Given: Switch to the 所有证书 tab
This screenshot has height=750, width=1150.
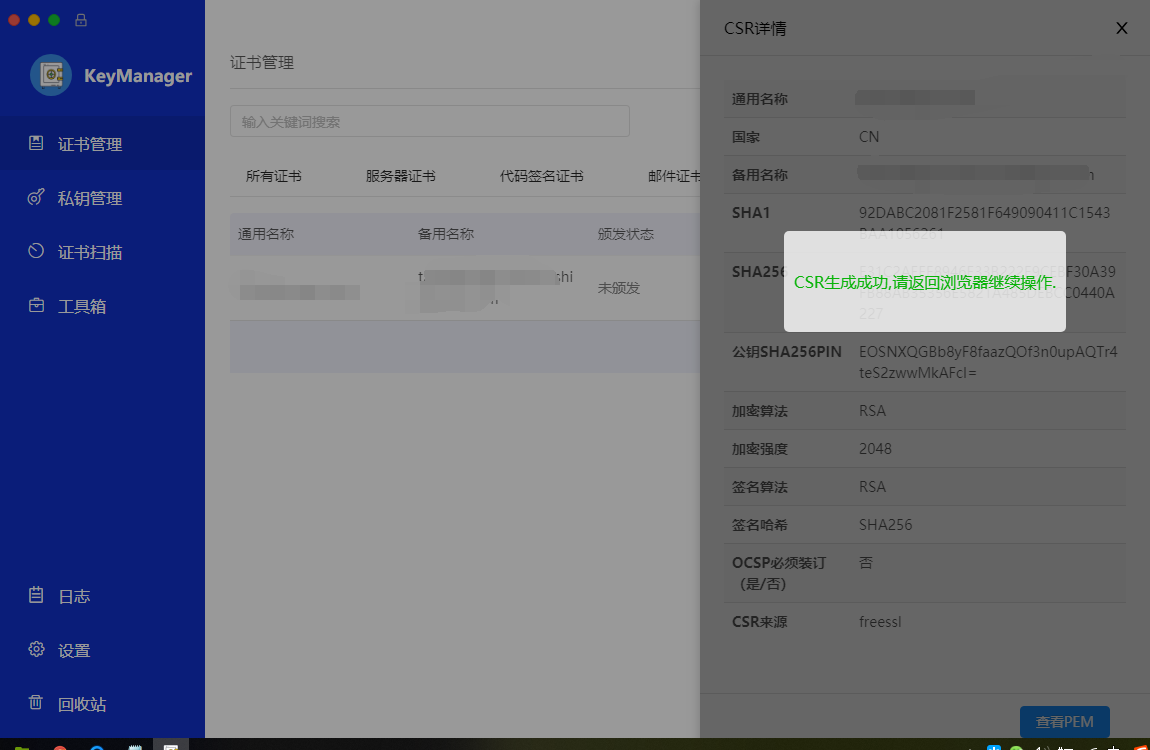Looking at the screenshot, I should pyautogui.click(x=273, y=175).
